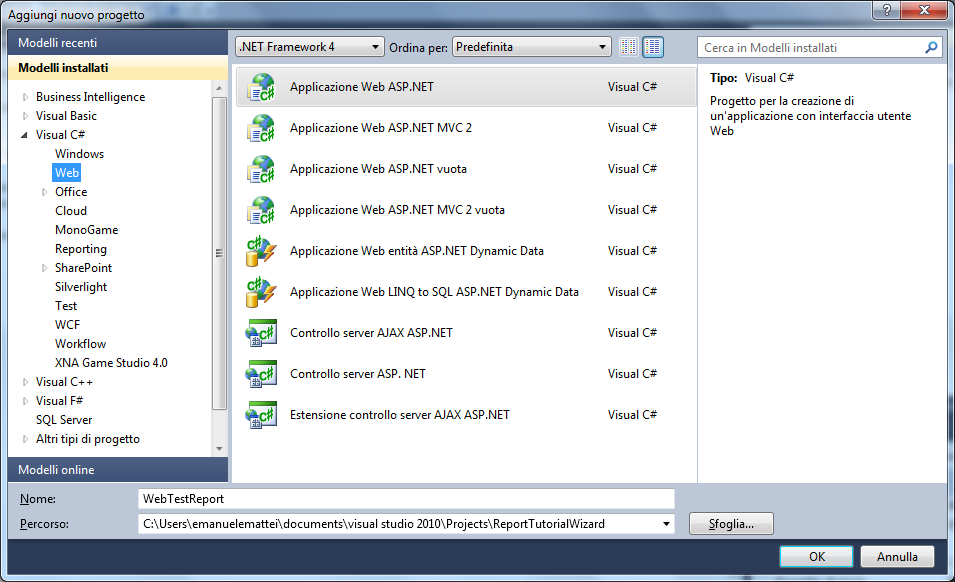Open the Modelli recenti section
Image resolution: width=955 pixels, height=582 pixels.
pyautogui.click(x=118, y=43)
